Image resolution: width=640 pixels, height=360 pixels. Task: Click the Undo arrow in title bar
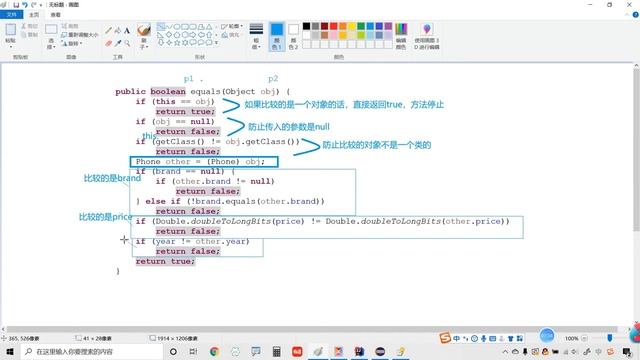(x=24, y=4)
